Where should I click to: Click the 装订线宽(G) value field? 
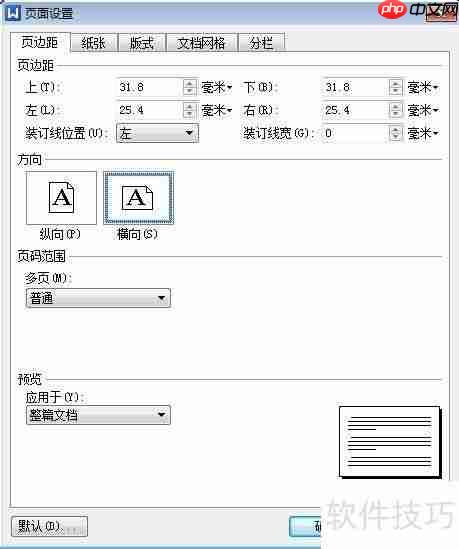[355, 133]
